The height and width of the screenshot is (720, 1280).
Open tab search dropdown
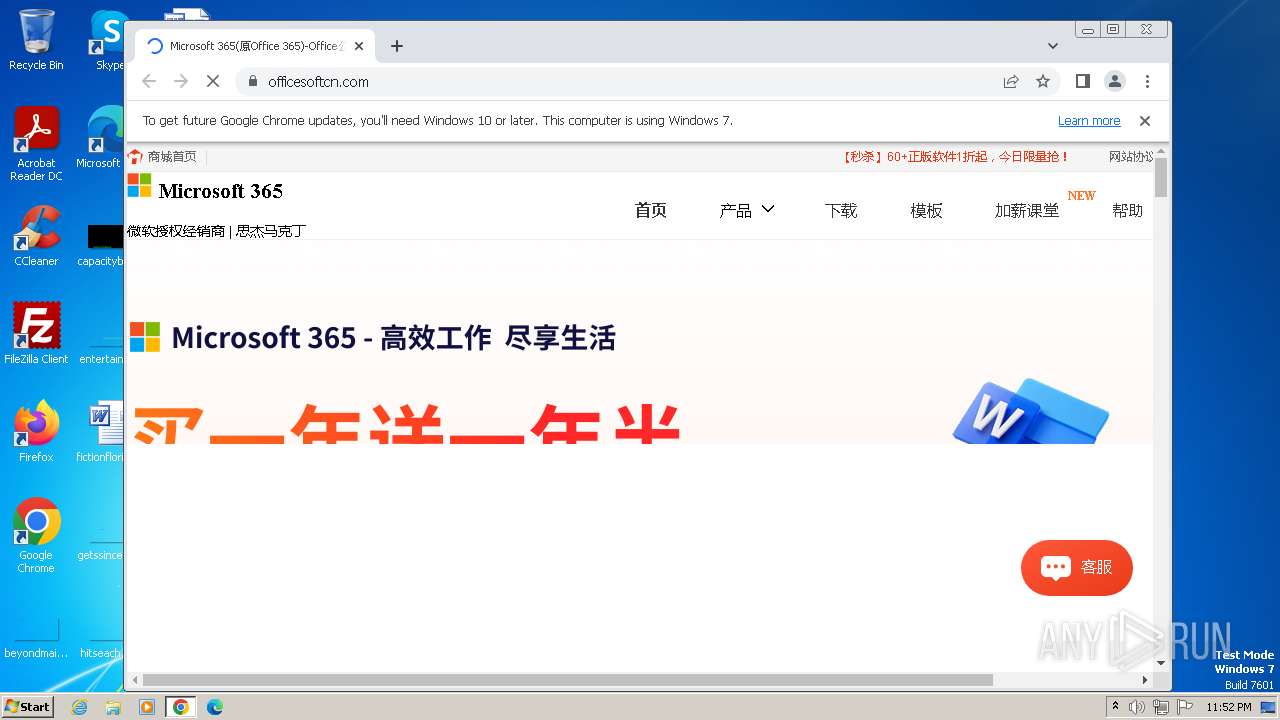pyautogui.click(x=1052, y=46)
